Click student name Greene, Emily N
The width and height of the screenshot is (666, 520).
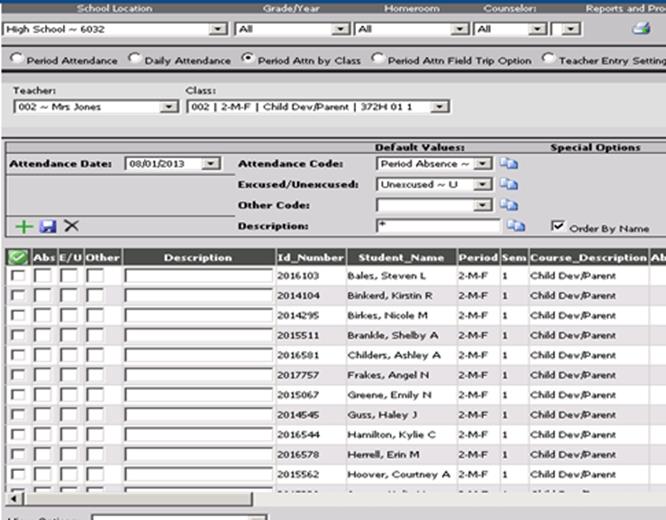pos(389,395)
